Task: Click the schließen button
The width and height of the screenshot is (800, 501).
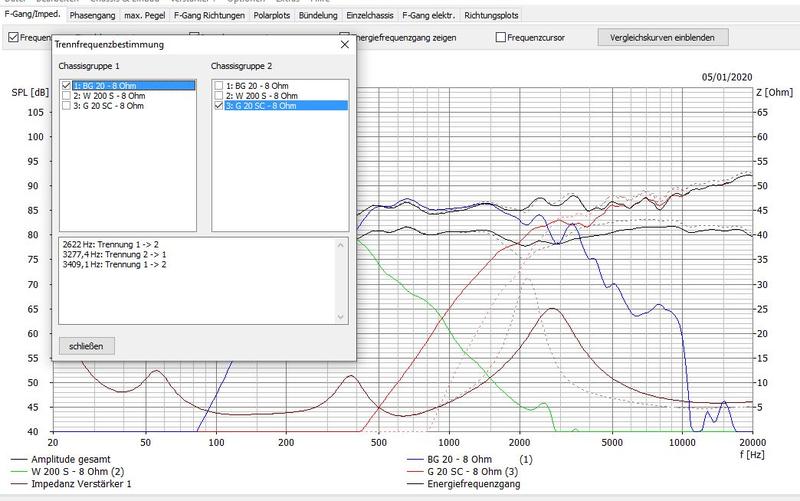Action: point(86,346)
